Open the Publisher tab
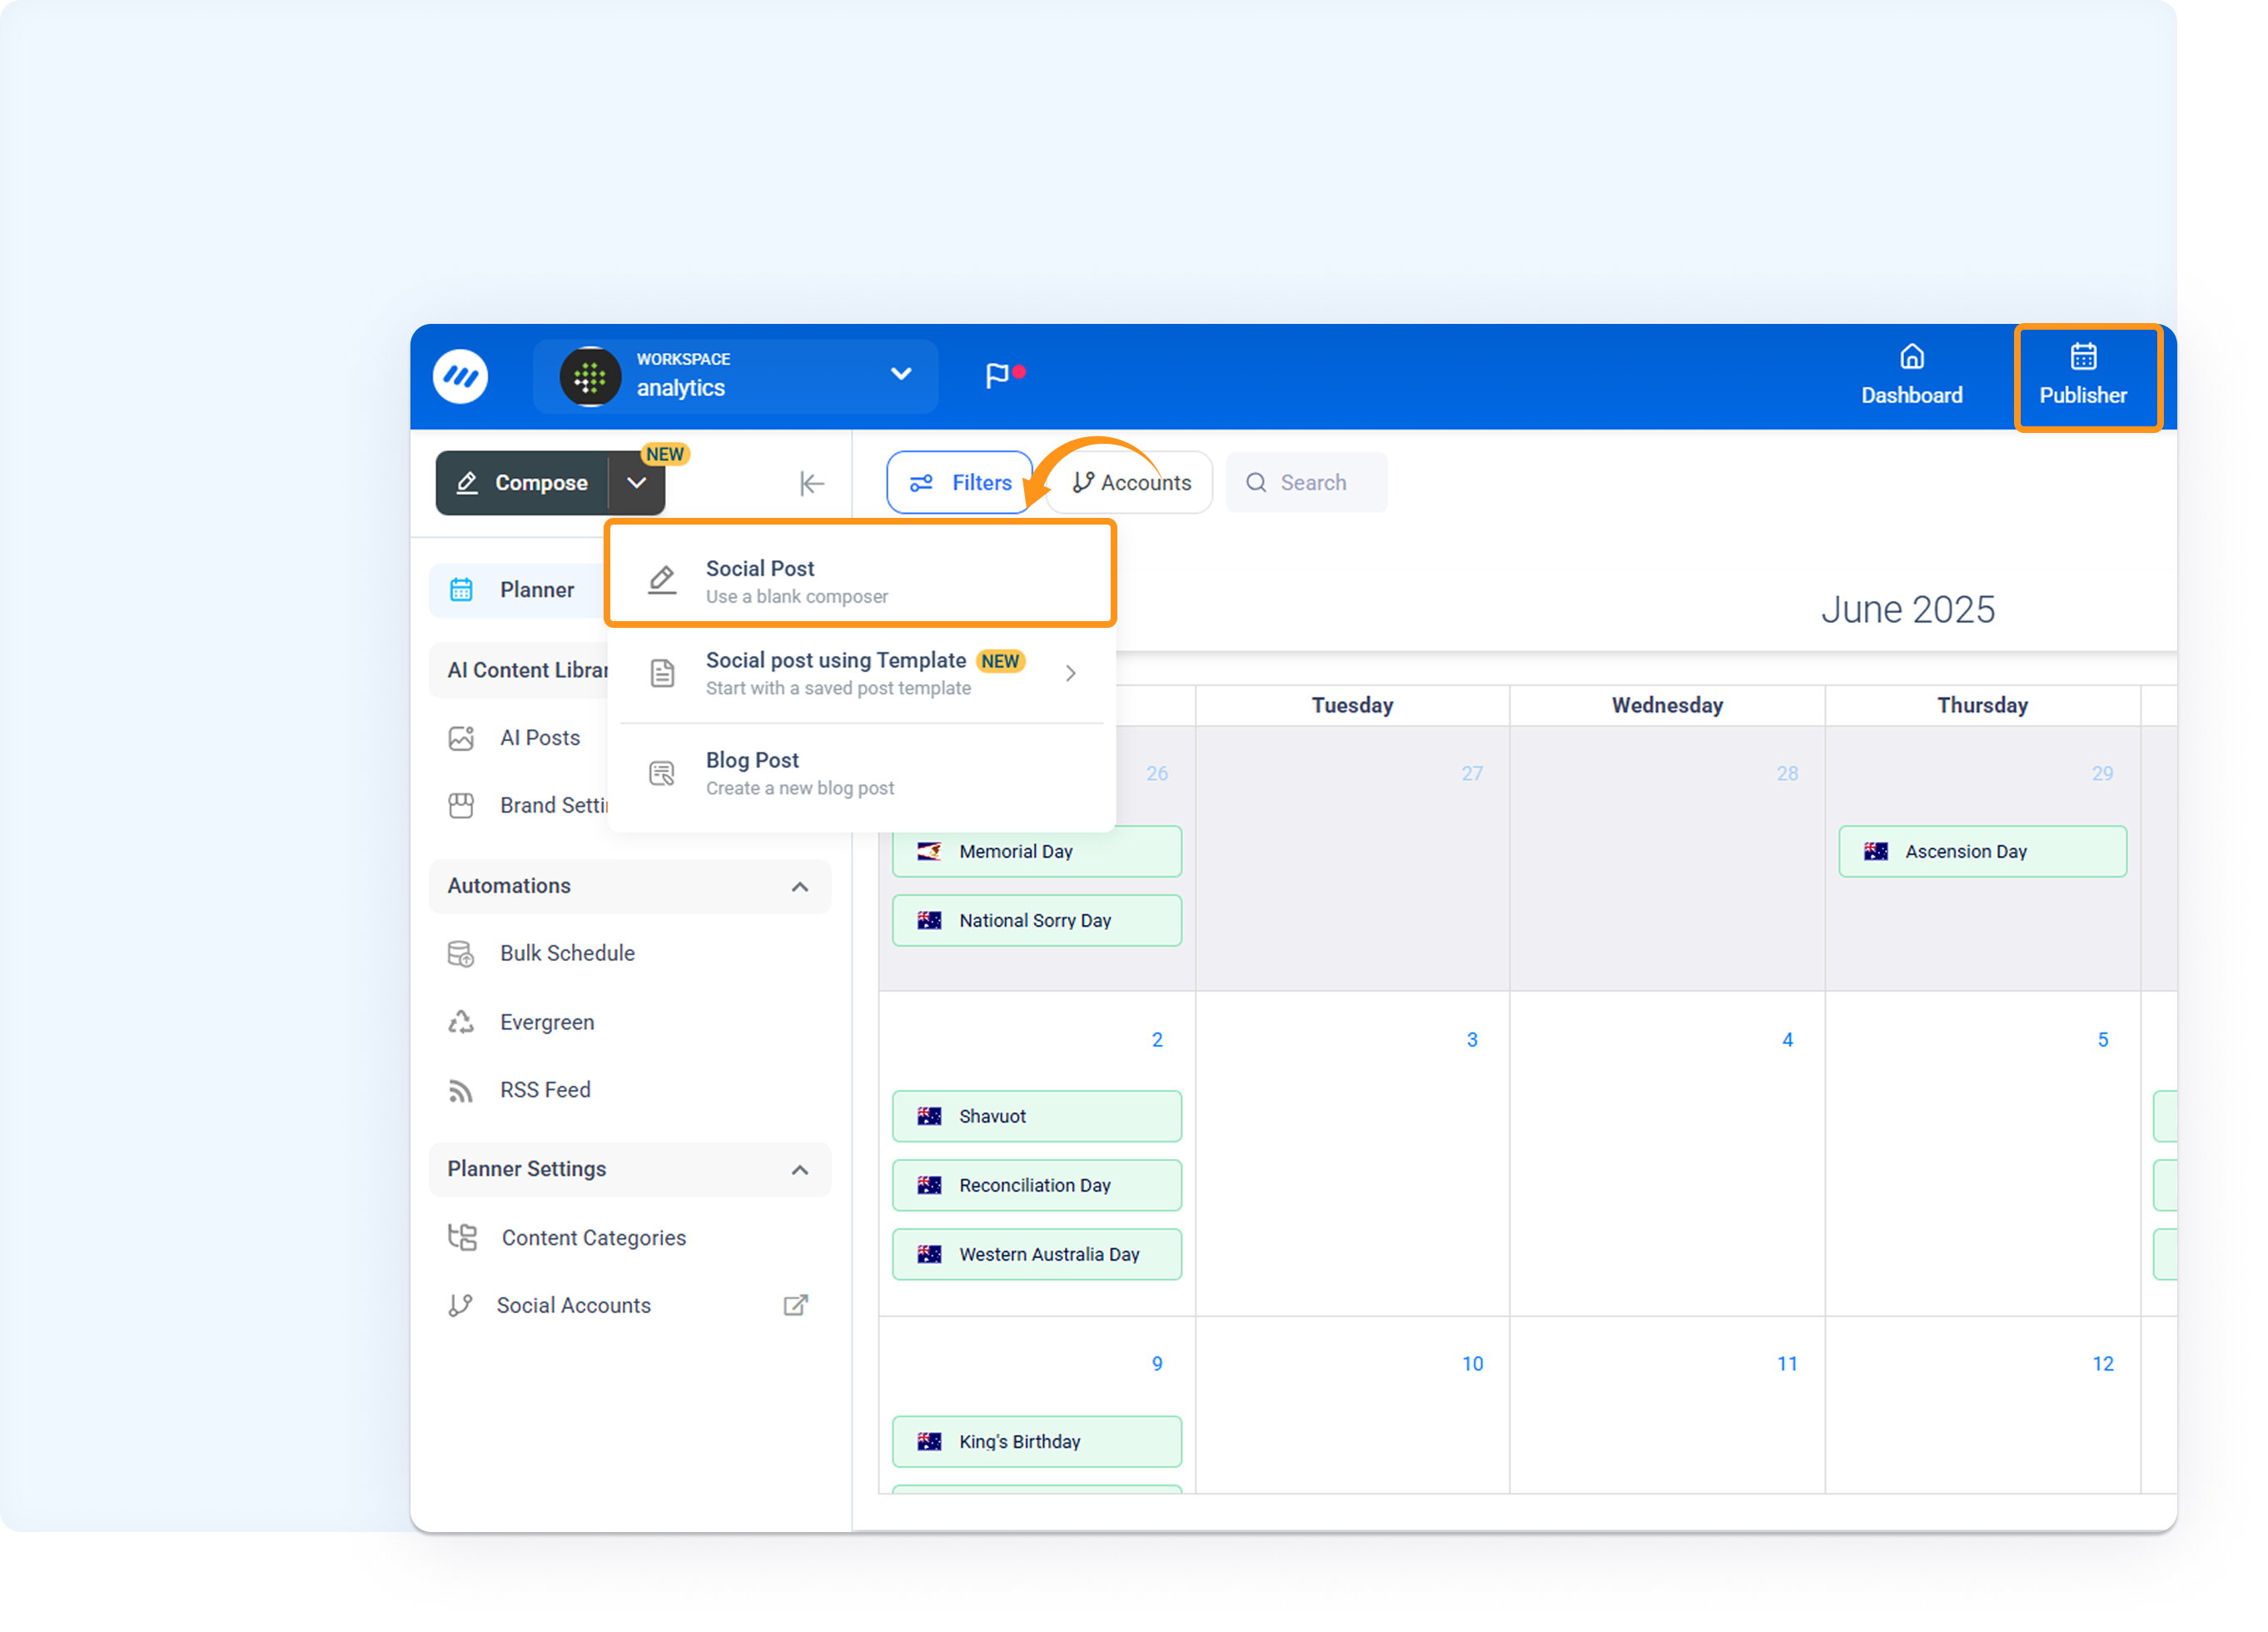Viewport: 2268px width, 1632px height. click(2083, 376)
